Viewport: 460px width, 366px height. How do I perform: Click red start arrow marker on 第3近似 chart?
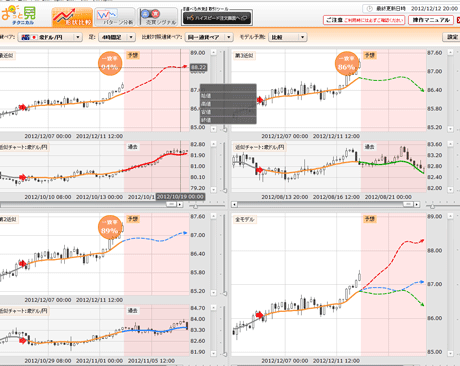(x=260, y=100)
